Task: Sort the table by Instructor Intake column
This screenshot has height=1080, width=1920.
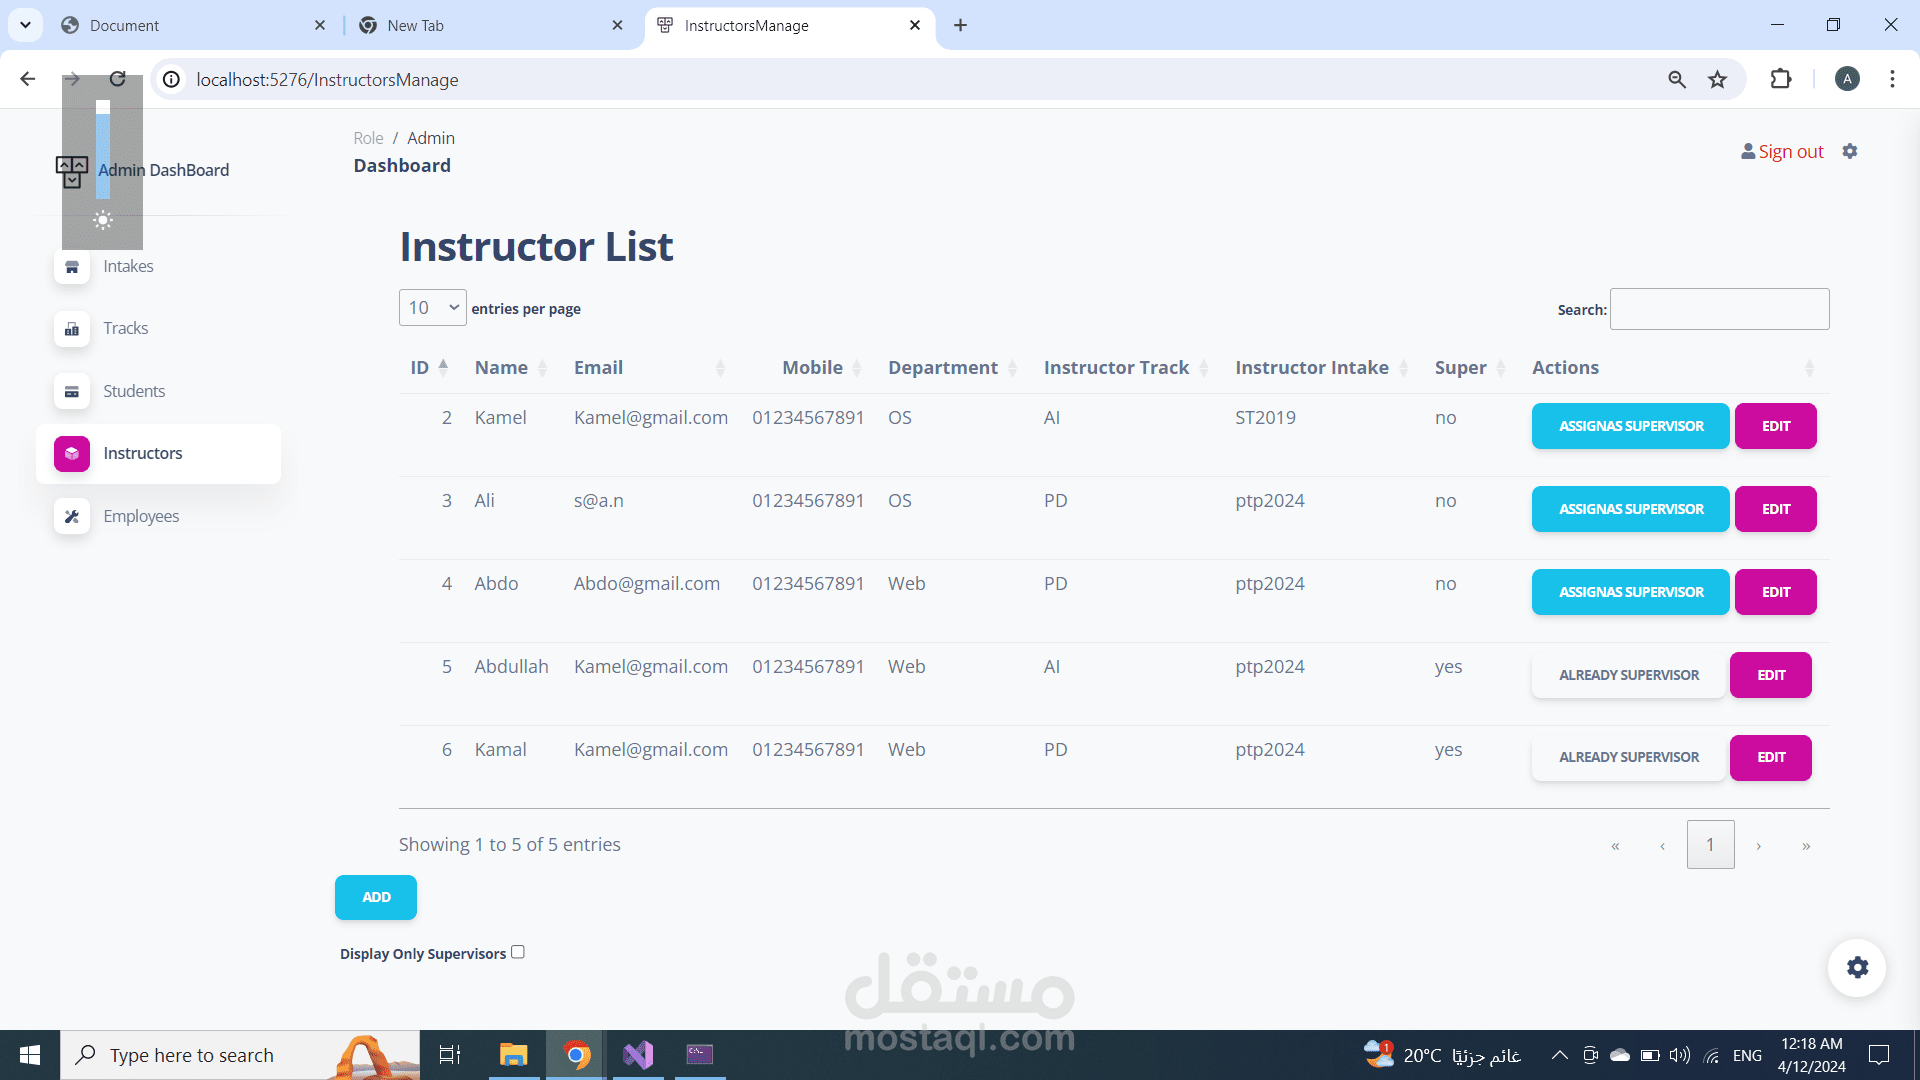Action: coord(1322,367)
